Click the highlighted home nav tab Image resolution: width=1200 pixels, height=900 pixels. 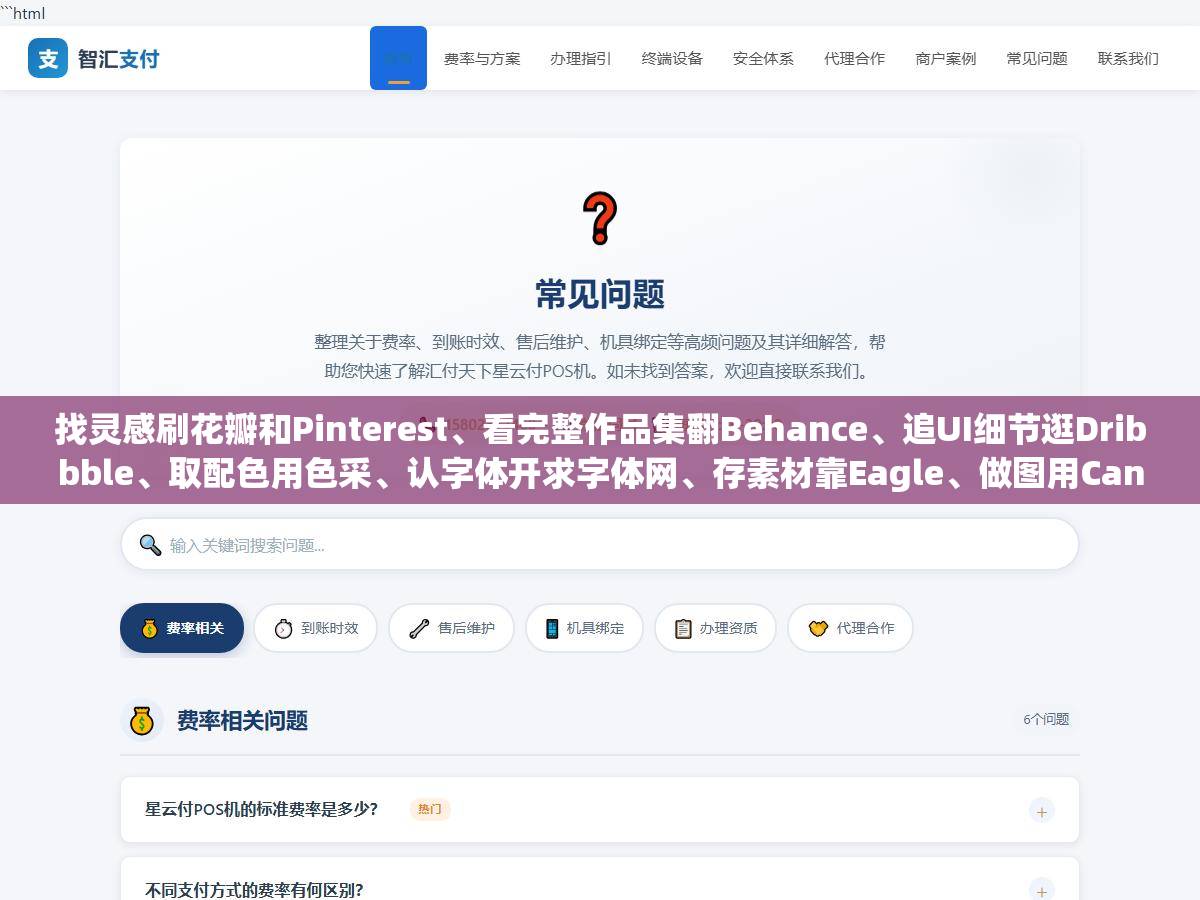[x=398, y=58]
